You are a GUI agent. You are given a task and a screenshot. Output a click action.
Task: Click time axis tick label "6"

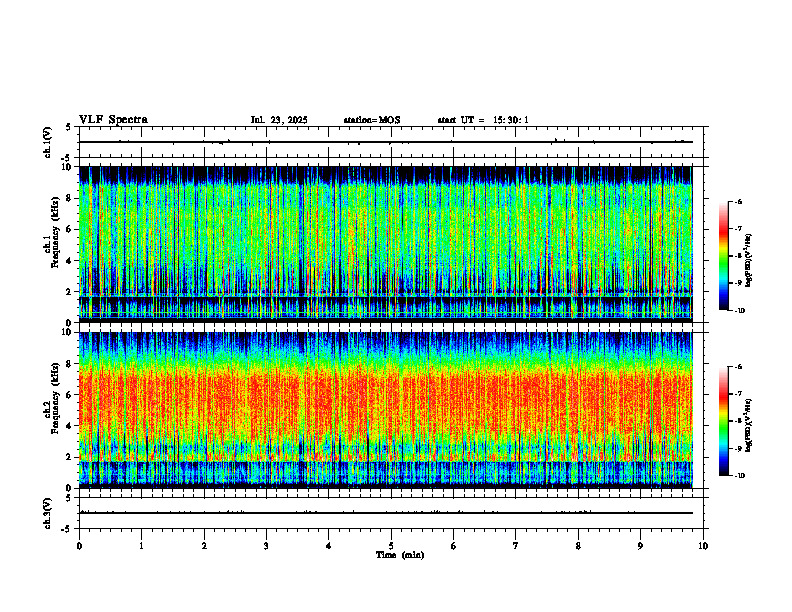pyautogui.click(x=454, y=546)
